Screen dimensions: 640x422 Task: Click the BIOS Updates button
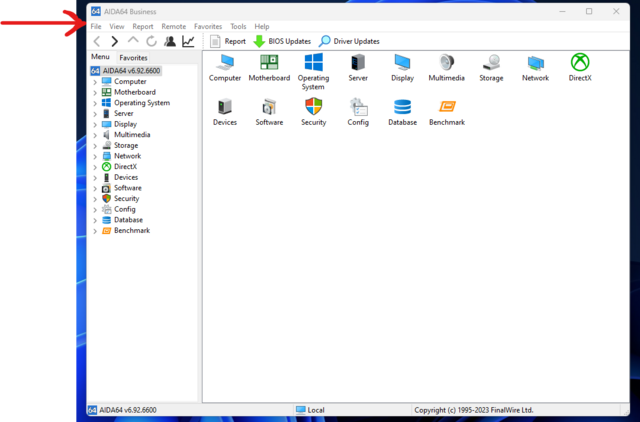(x=282, y=41)
